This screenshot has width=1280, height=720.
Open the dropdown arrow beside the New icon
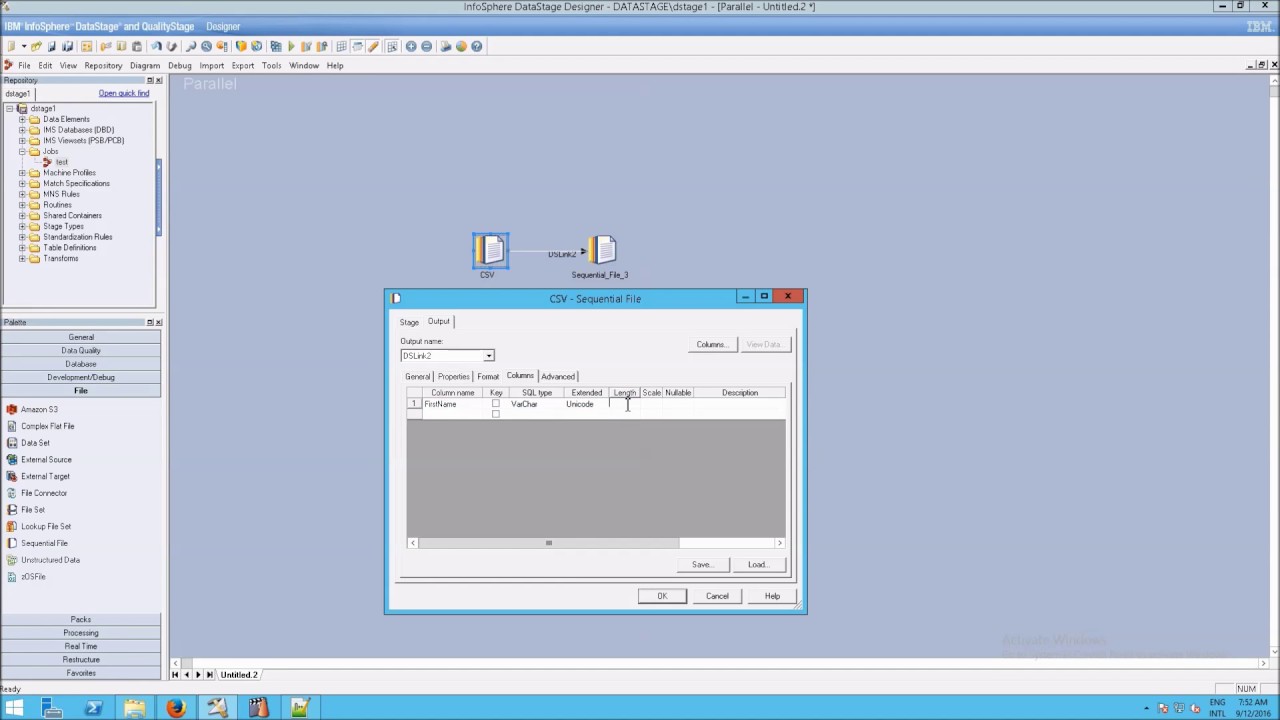(x=24, y=46)
